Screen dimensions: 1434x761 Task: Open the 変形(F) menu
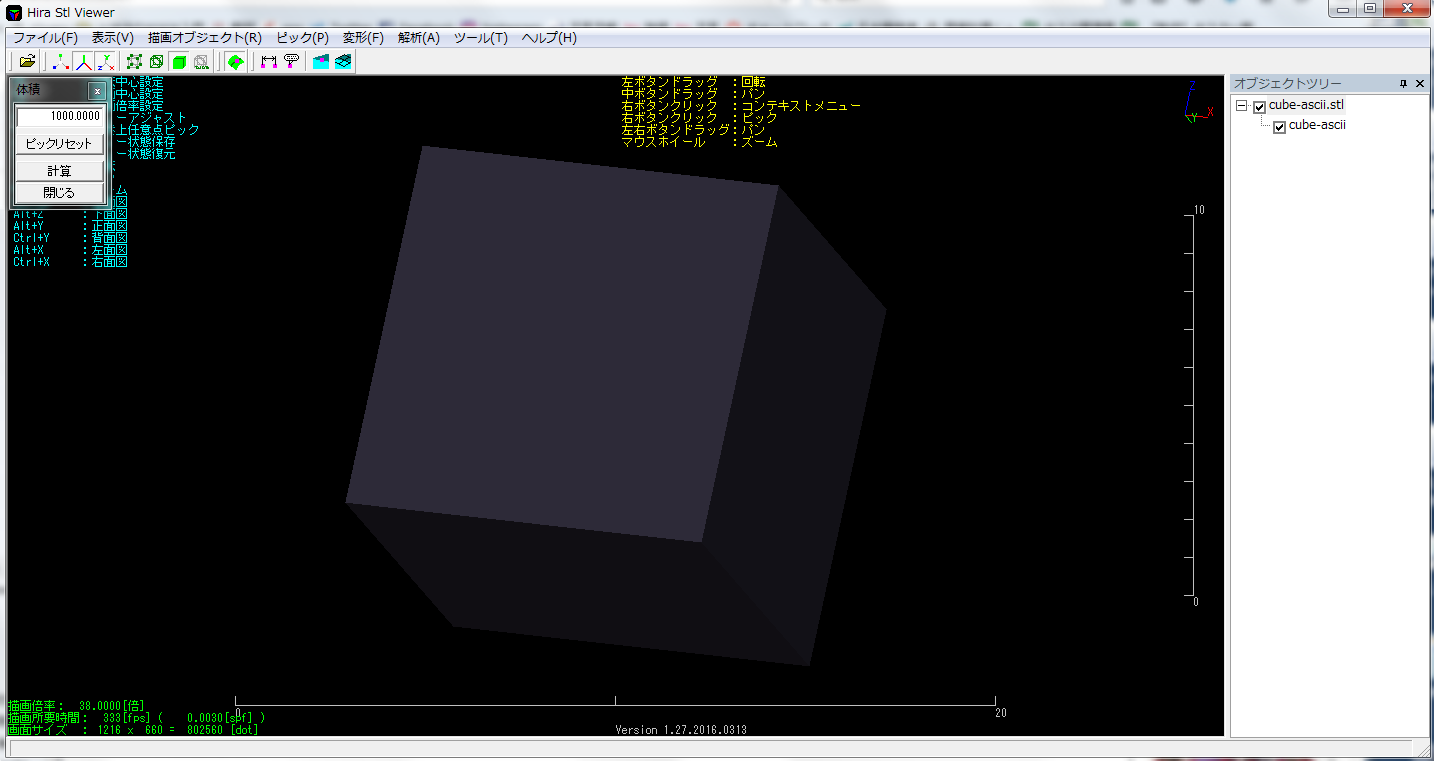point(363,38)
